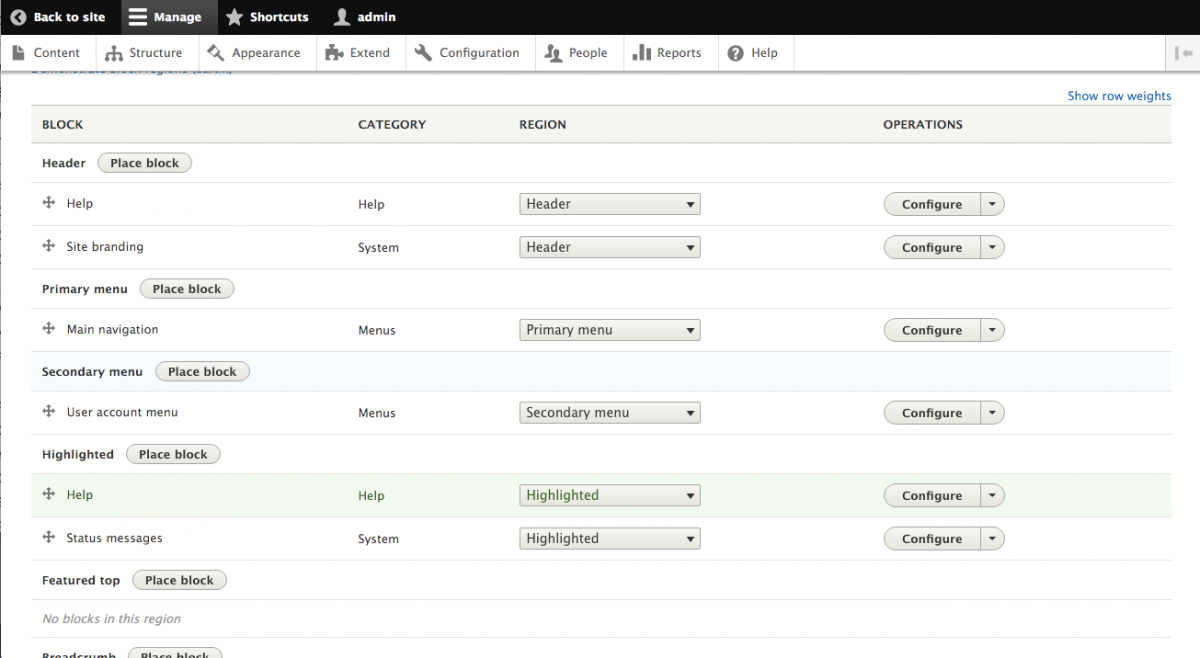Screen dimensions: 1200x658
Task: Open the Secondary menu region dropdown
Action: tap(609, 413)
